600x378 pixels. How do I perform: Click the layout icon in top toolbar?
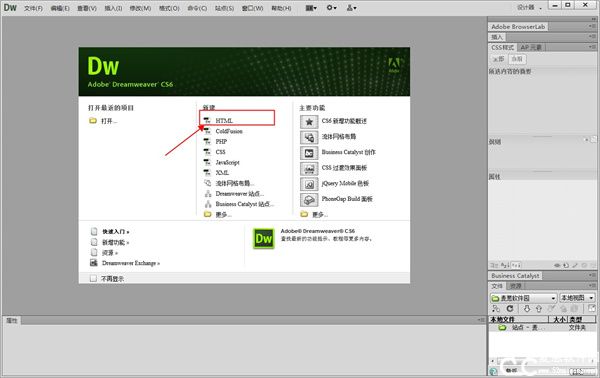311,8
